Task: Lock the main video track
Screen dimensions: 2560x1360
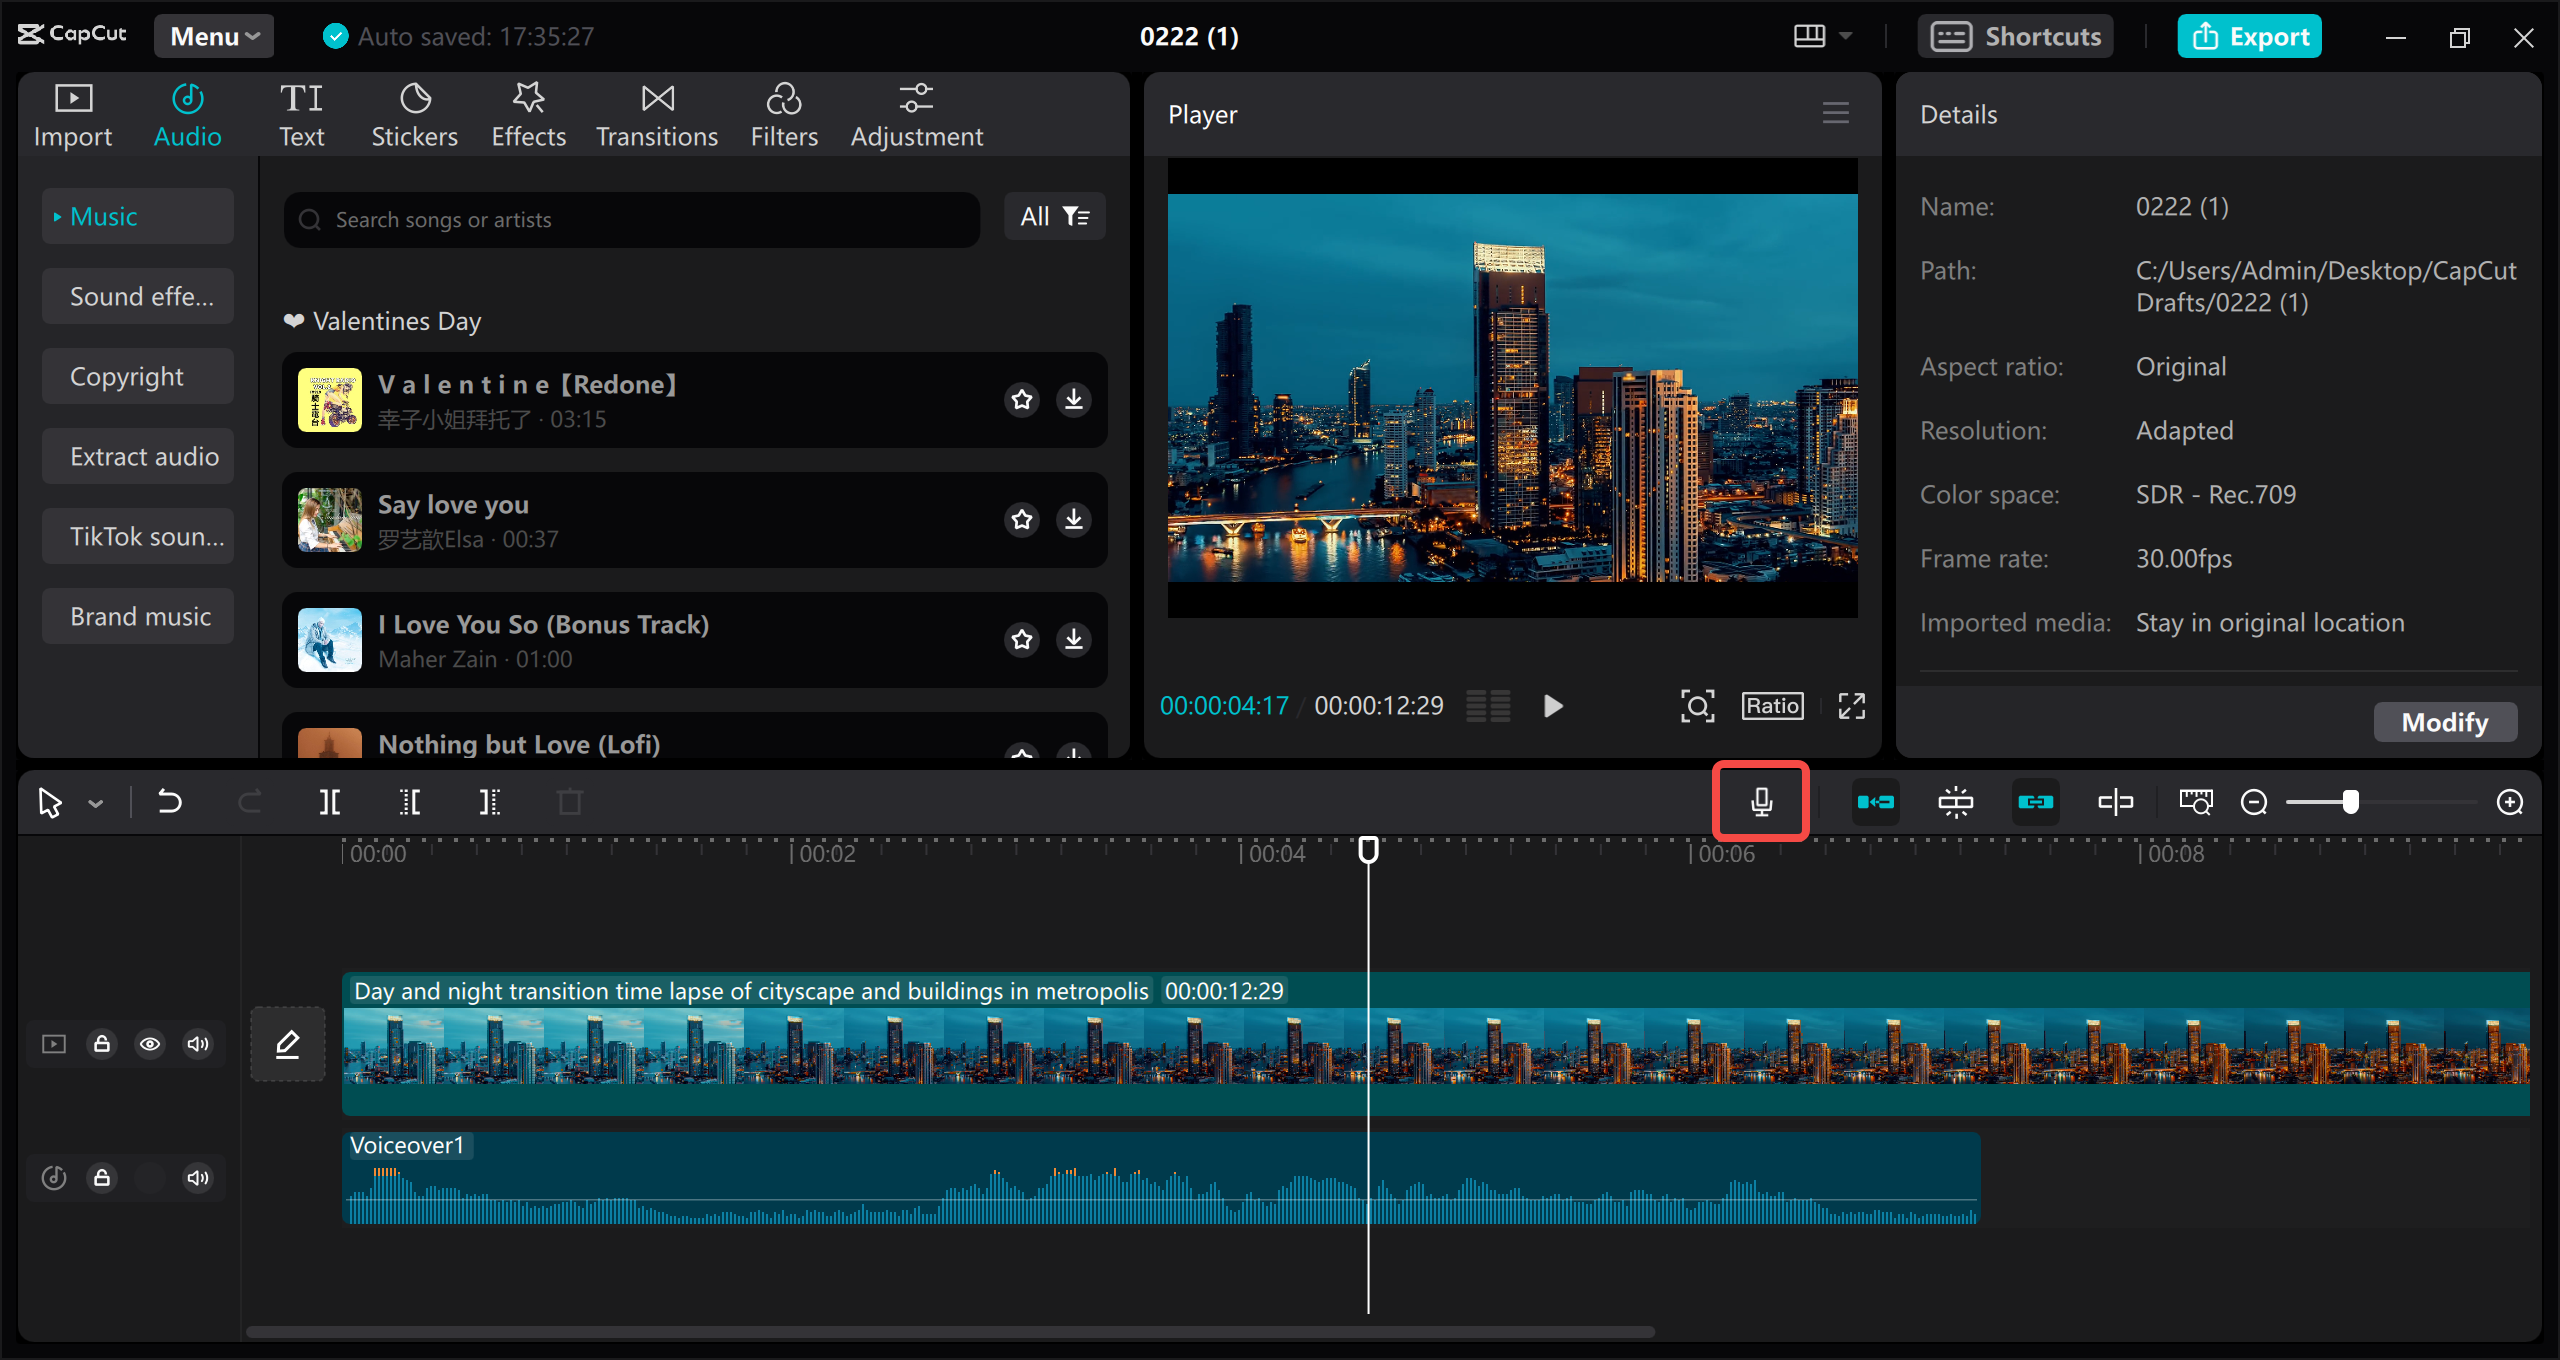Action: coord(101,1043)
